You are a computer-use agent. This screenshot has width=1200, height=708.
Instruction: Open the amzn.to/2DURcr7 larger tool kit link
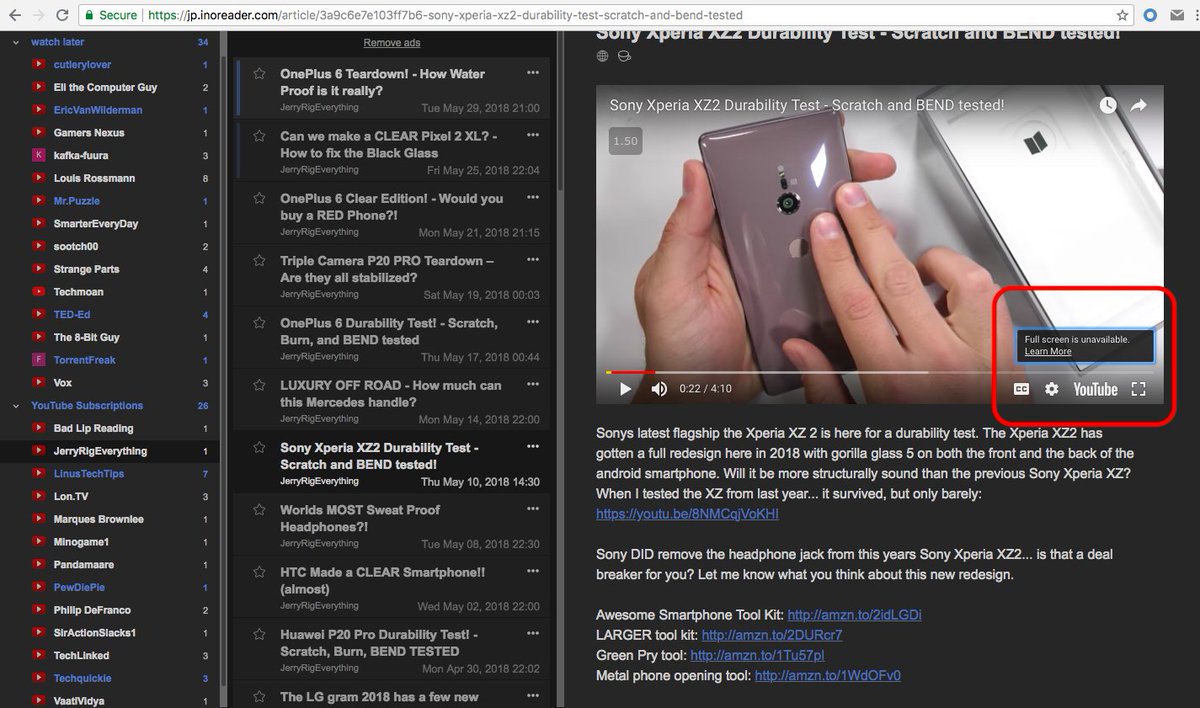(x=772, y=635)
